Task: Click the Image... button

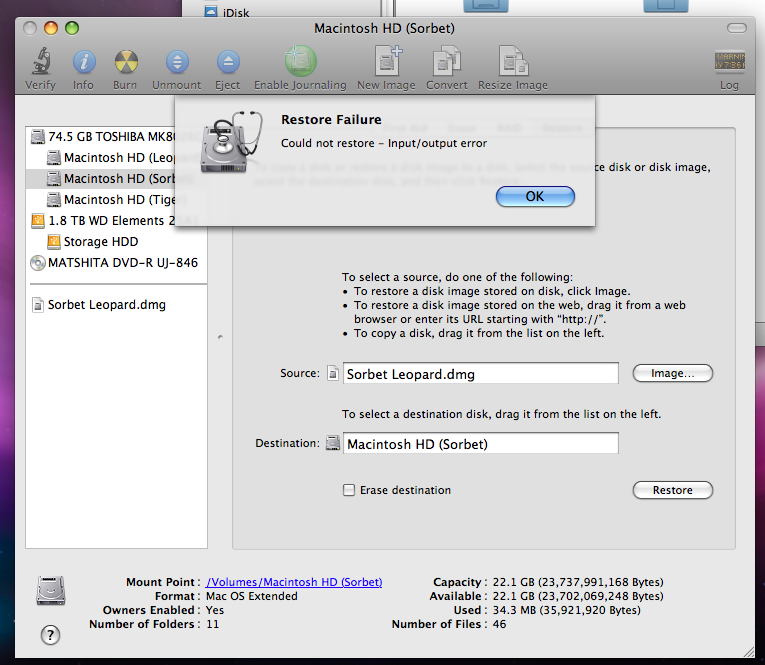Action: click(x=672, y=373)
